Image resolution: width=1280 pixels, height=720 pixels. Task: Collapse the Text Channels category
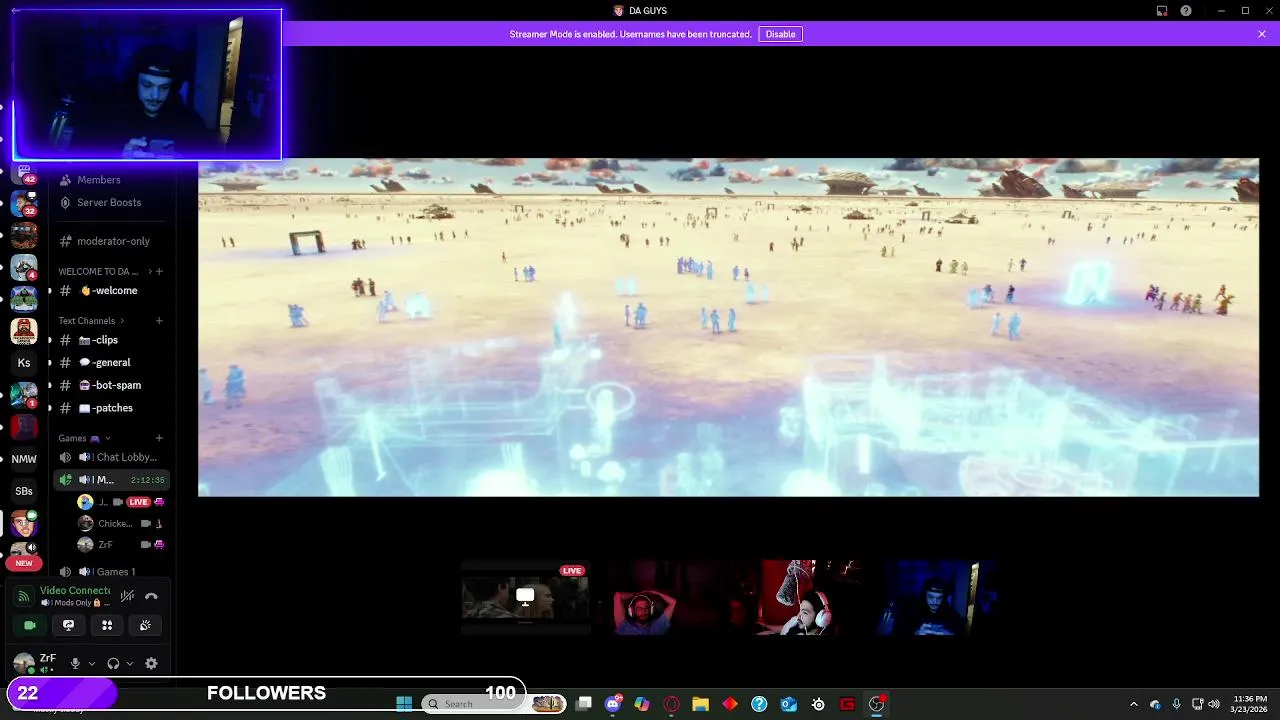coord(92,321)
